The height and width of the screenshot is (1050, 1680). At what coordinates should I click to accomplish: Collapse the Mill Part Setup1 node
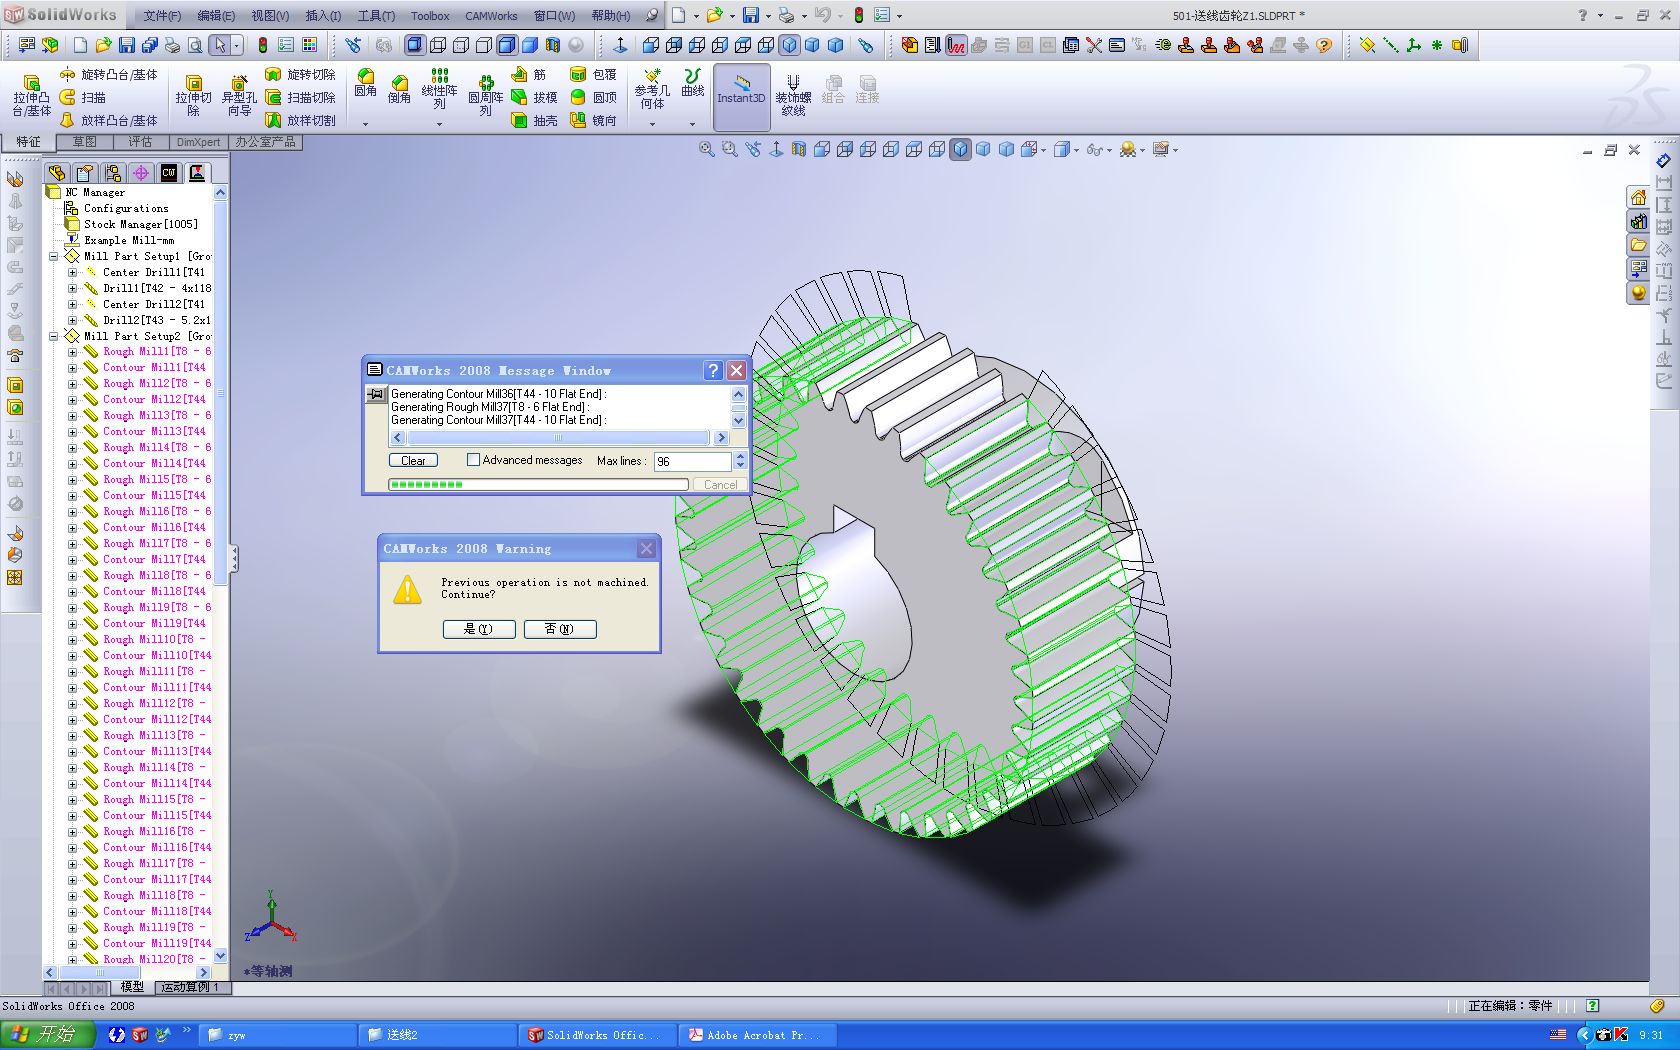[54, 256]
